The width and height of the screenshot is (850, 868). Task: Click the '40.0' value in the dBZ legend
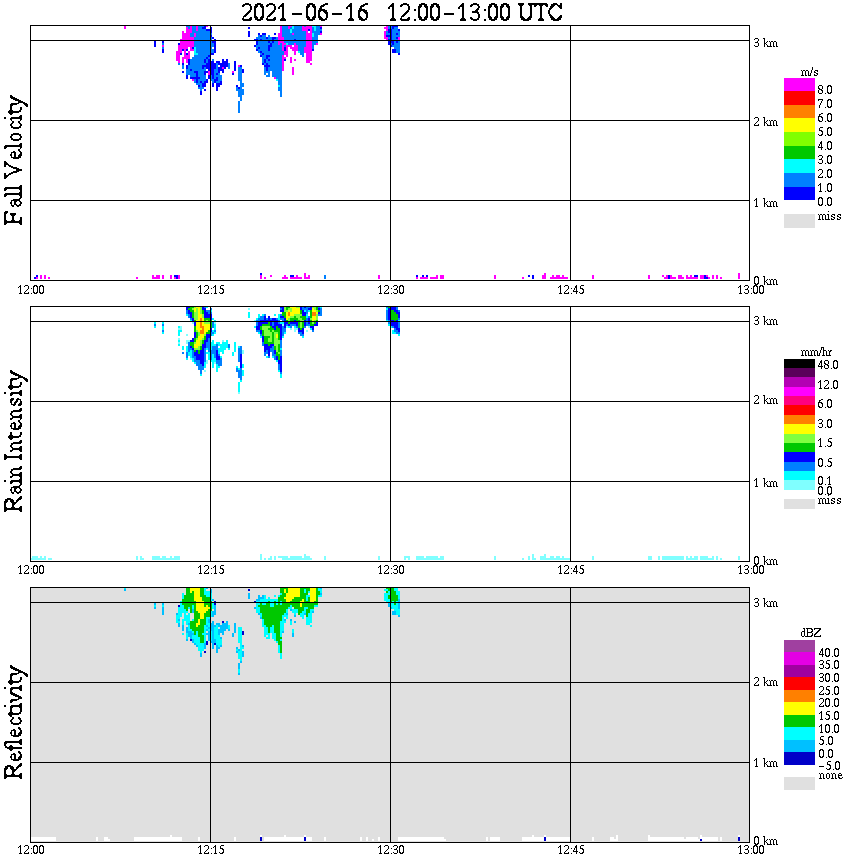tap(828, 653)
